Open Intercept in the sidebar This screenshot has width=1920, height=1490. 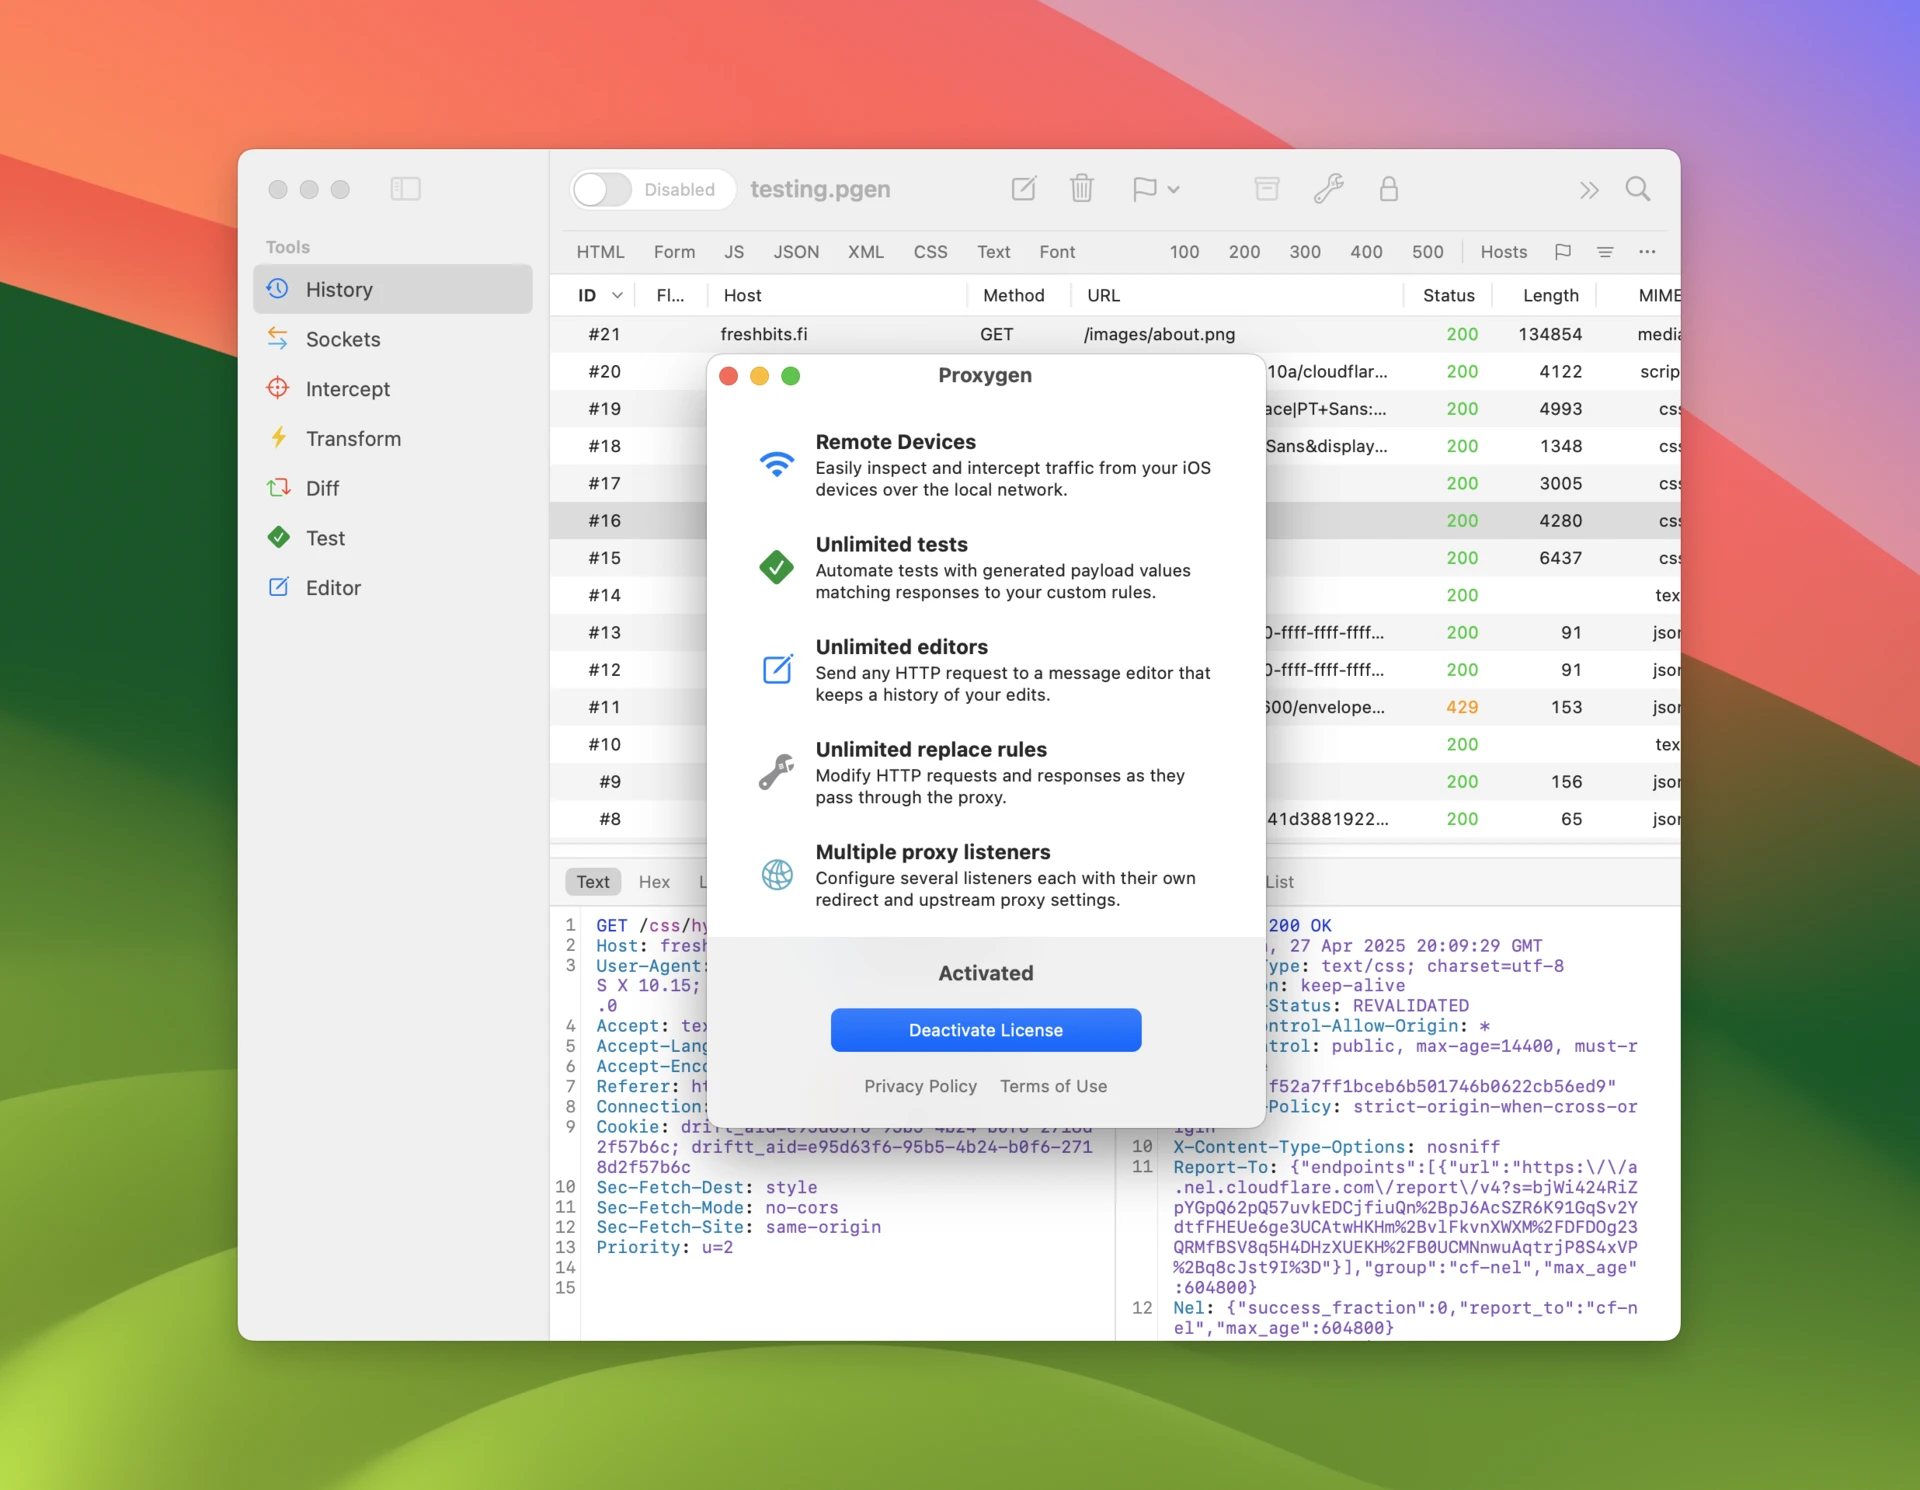tap(347, 389)
